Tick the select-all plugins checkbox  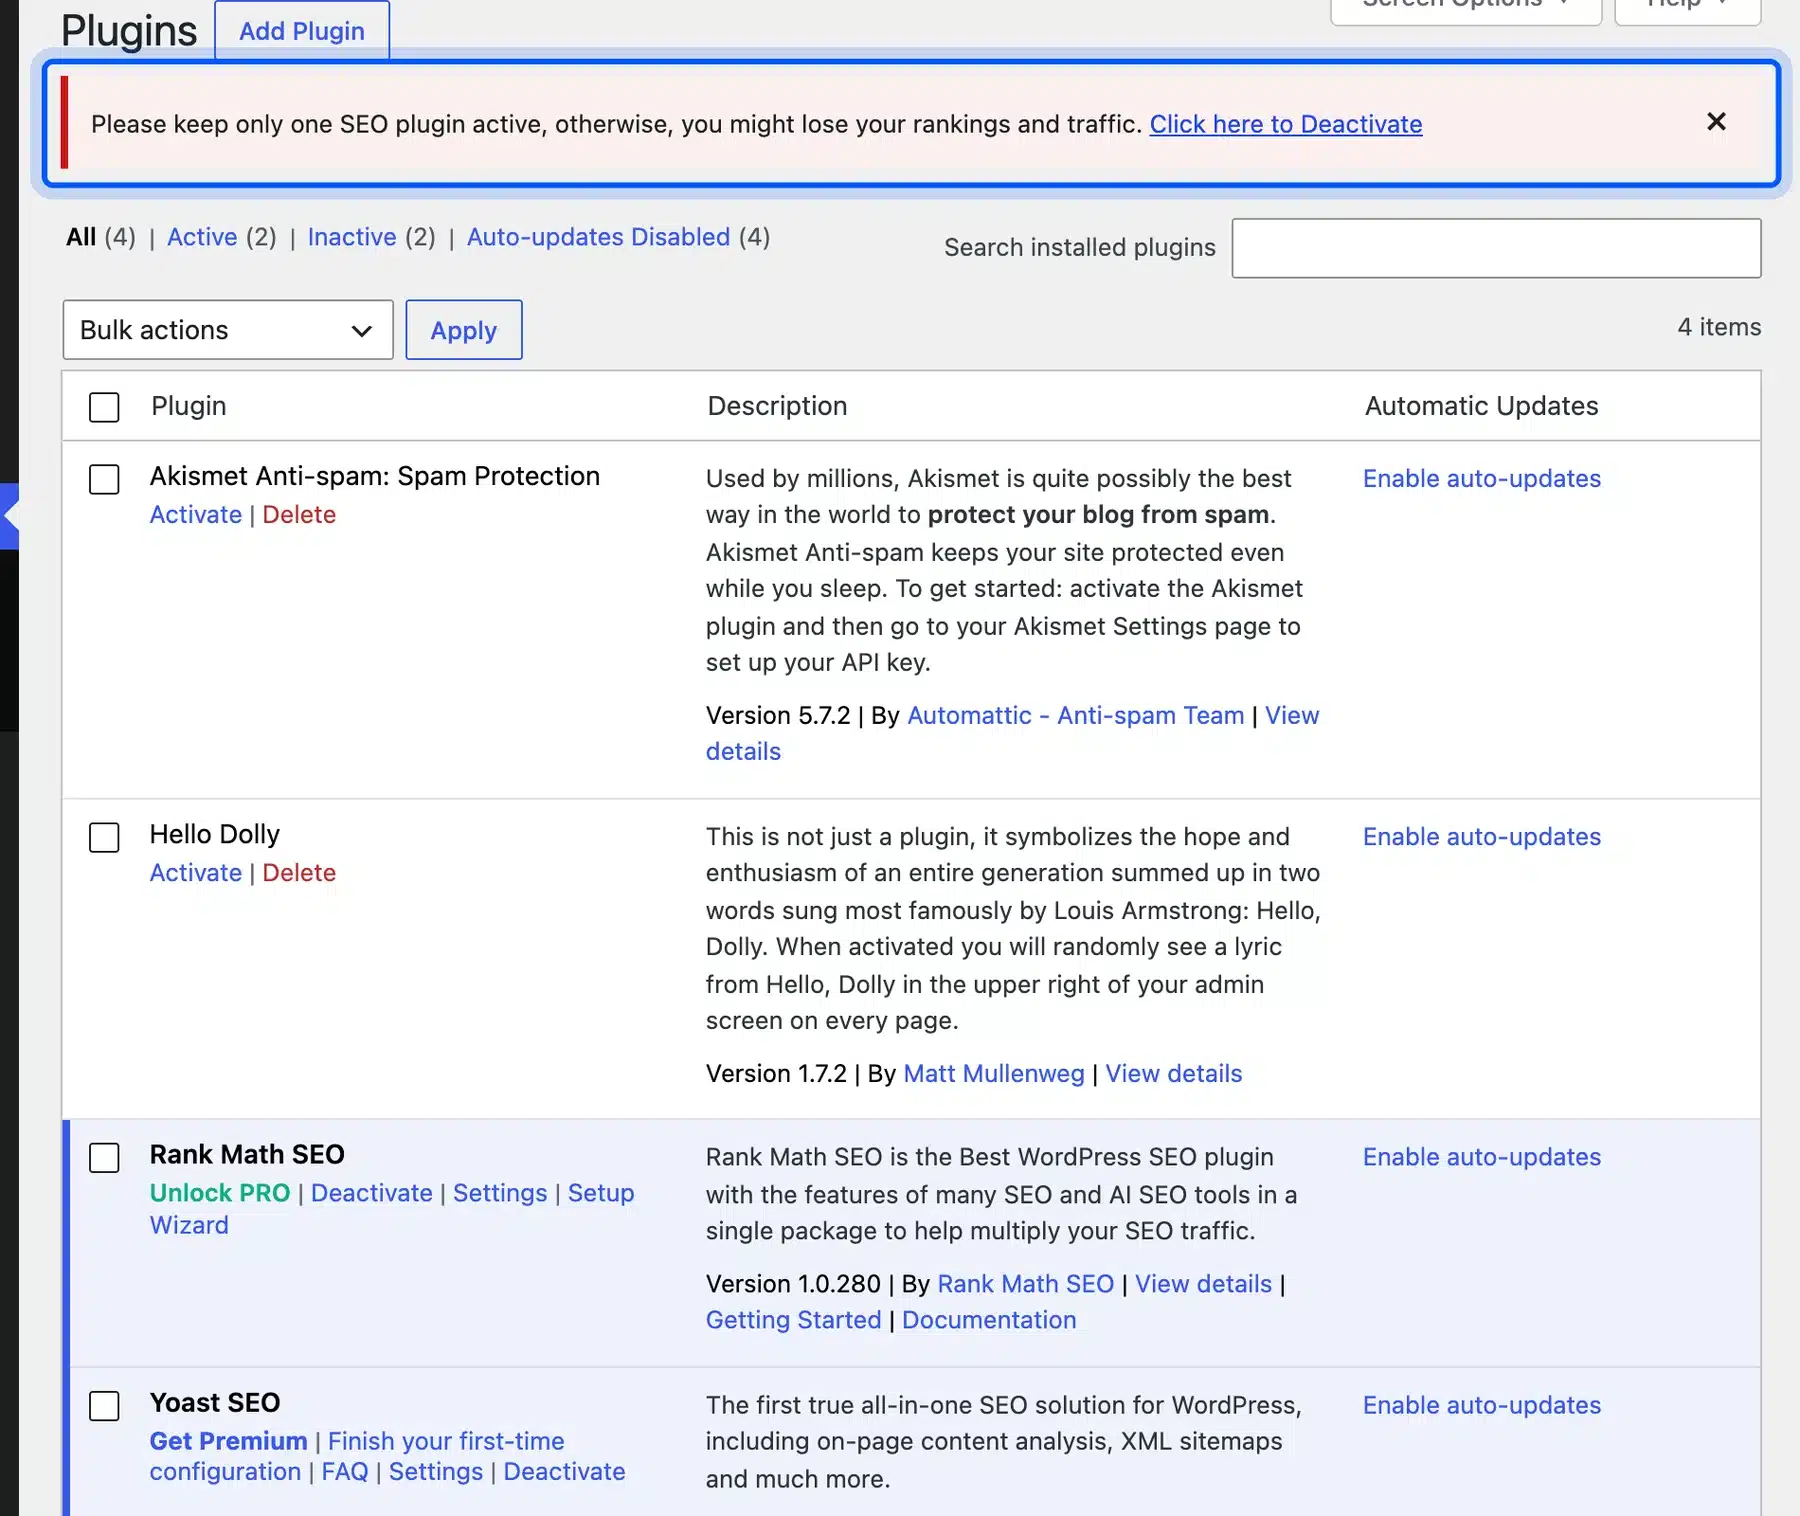point(104,407)
